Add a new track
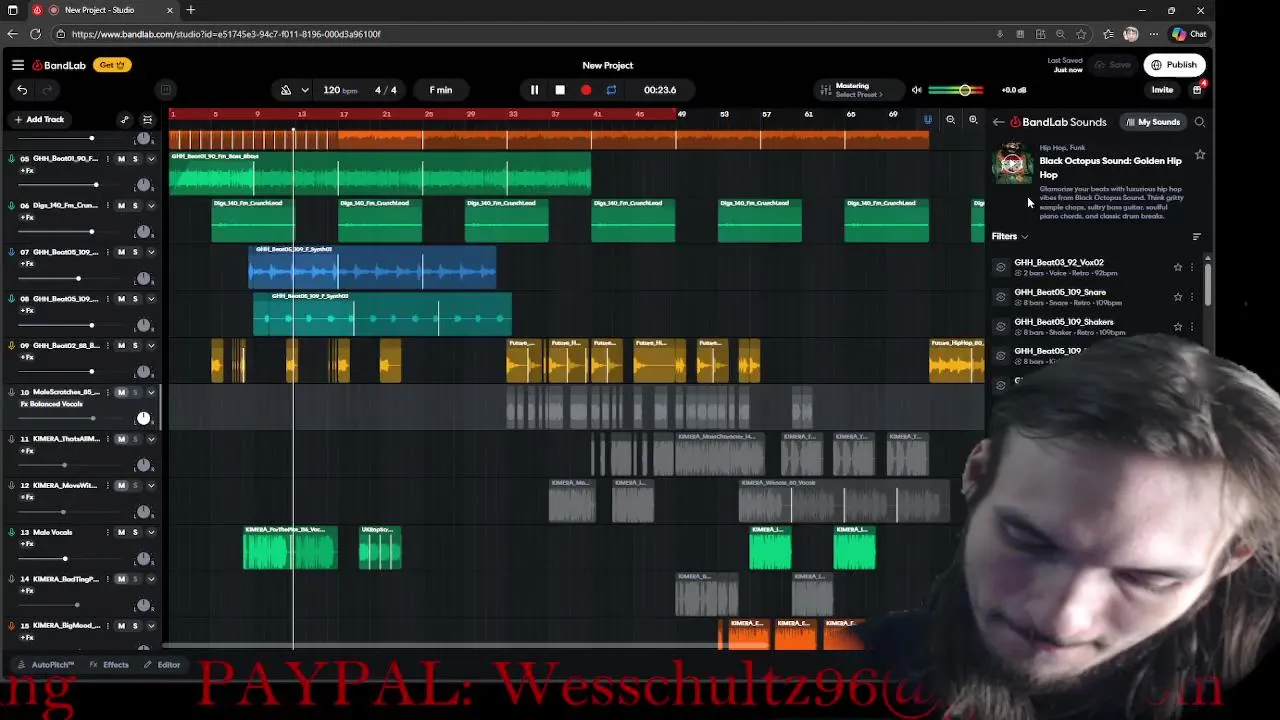 [39, 119]
